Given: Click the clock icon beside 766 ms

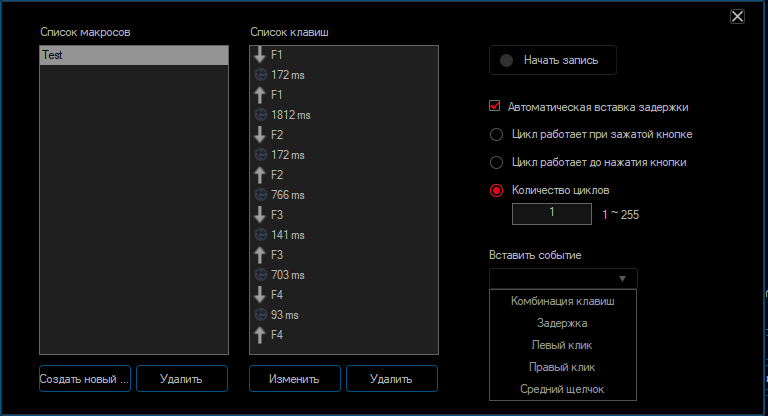Looking at the screenshot, I should pyautogui.click(x=260, y=195).
